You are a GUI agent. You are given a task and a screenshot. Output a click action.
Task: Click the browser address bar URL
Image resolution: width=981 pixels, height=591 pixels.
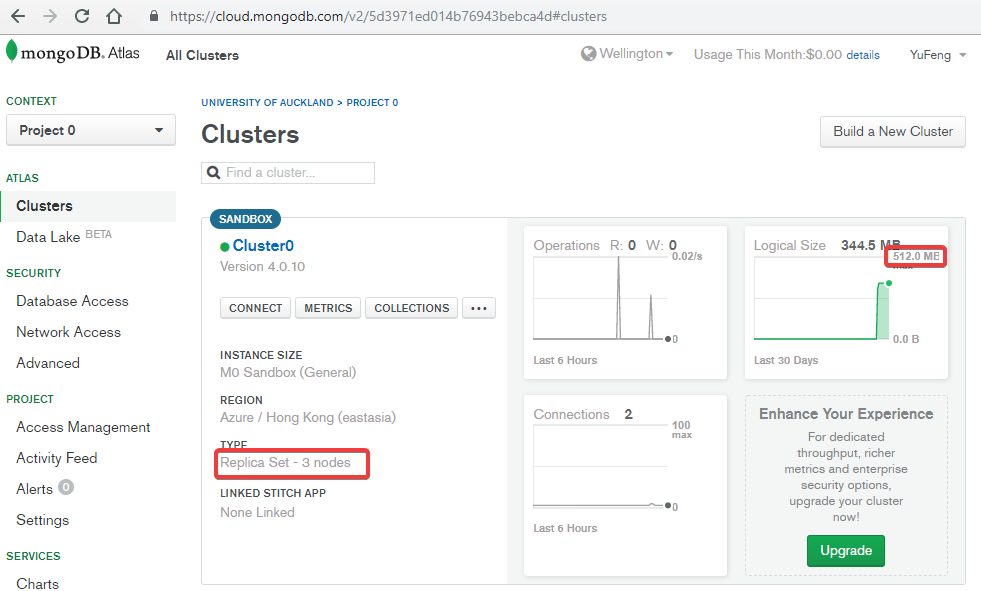coord(388,16)
